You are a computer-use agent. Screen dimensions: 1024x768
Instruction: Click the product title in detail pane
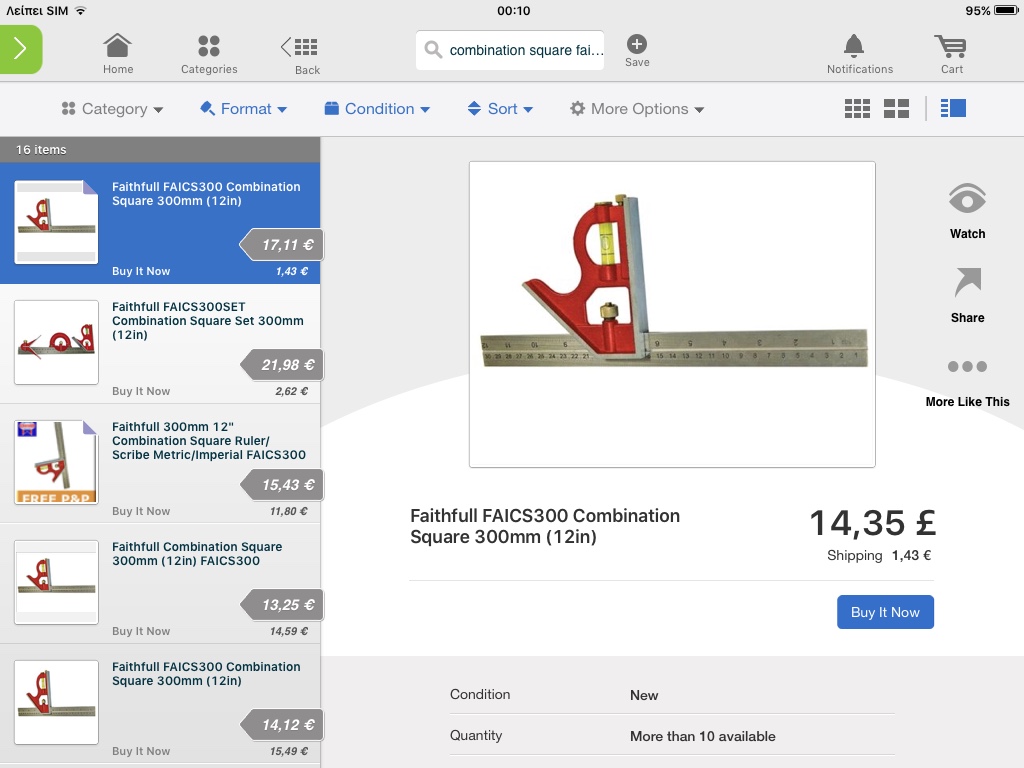(545, 526)
